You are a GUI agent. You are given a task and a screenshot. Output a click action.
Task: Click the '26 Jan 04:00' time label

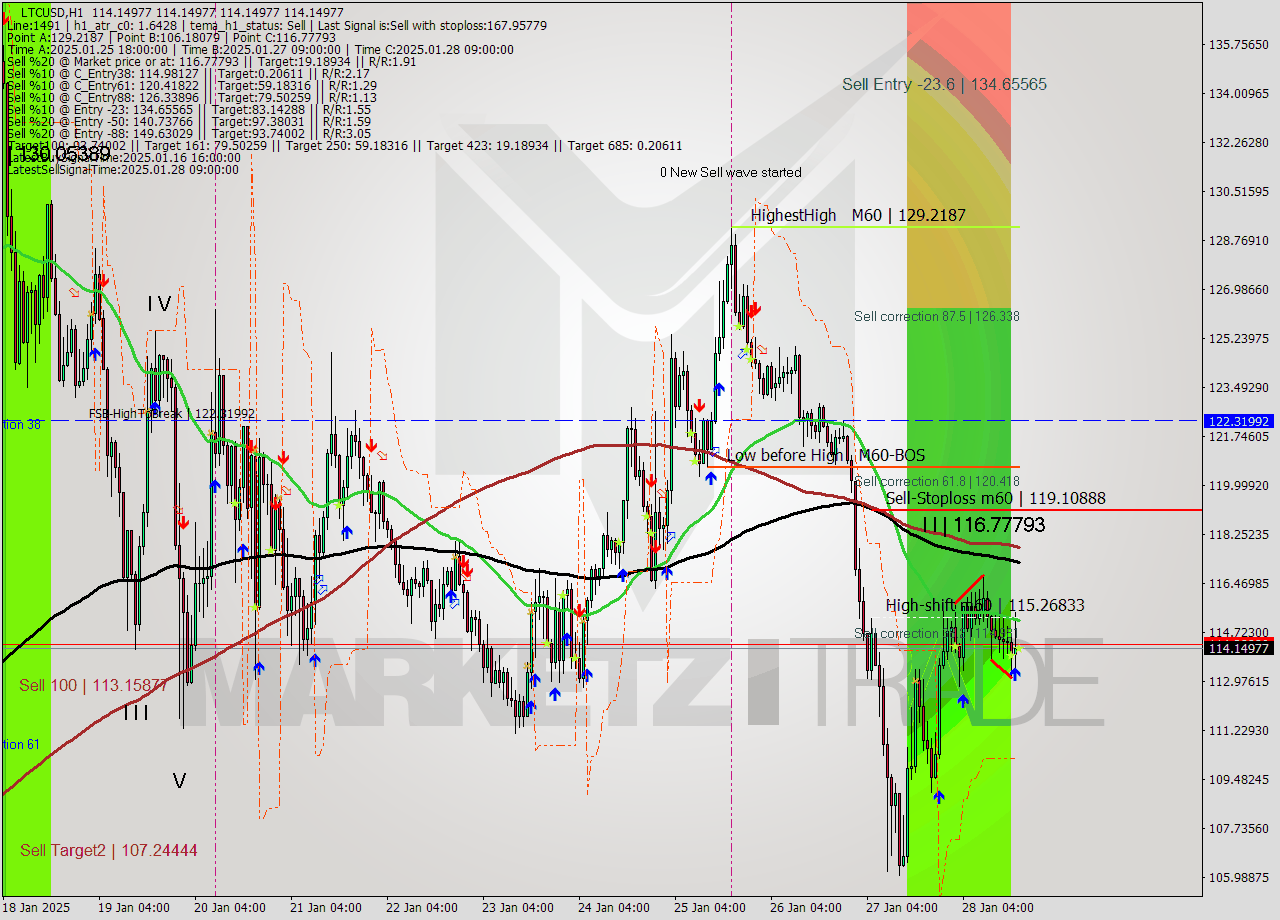[805, 908]
